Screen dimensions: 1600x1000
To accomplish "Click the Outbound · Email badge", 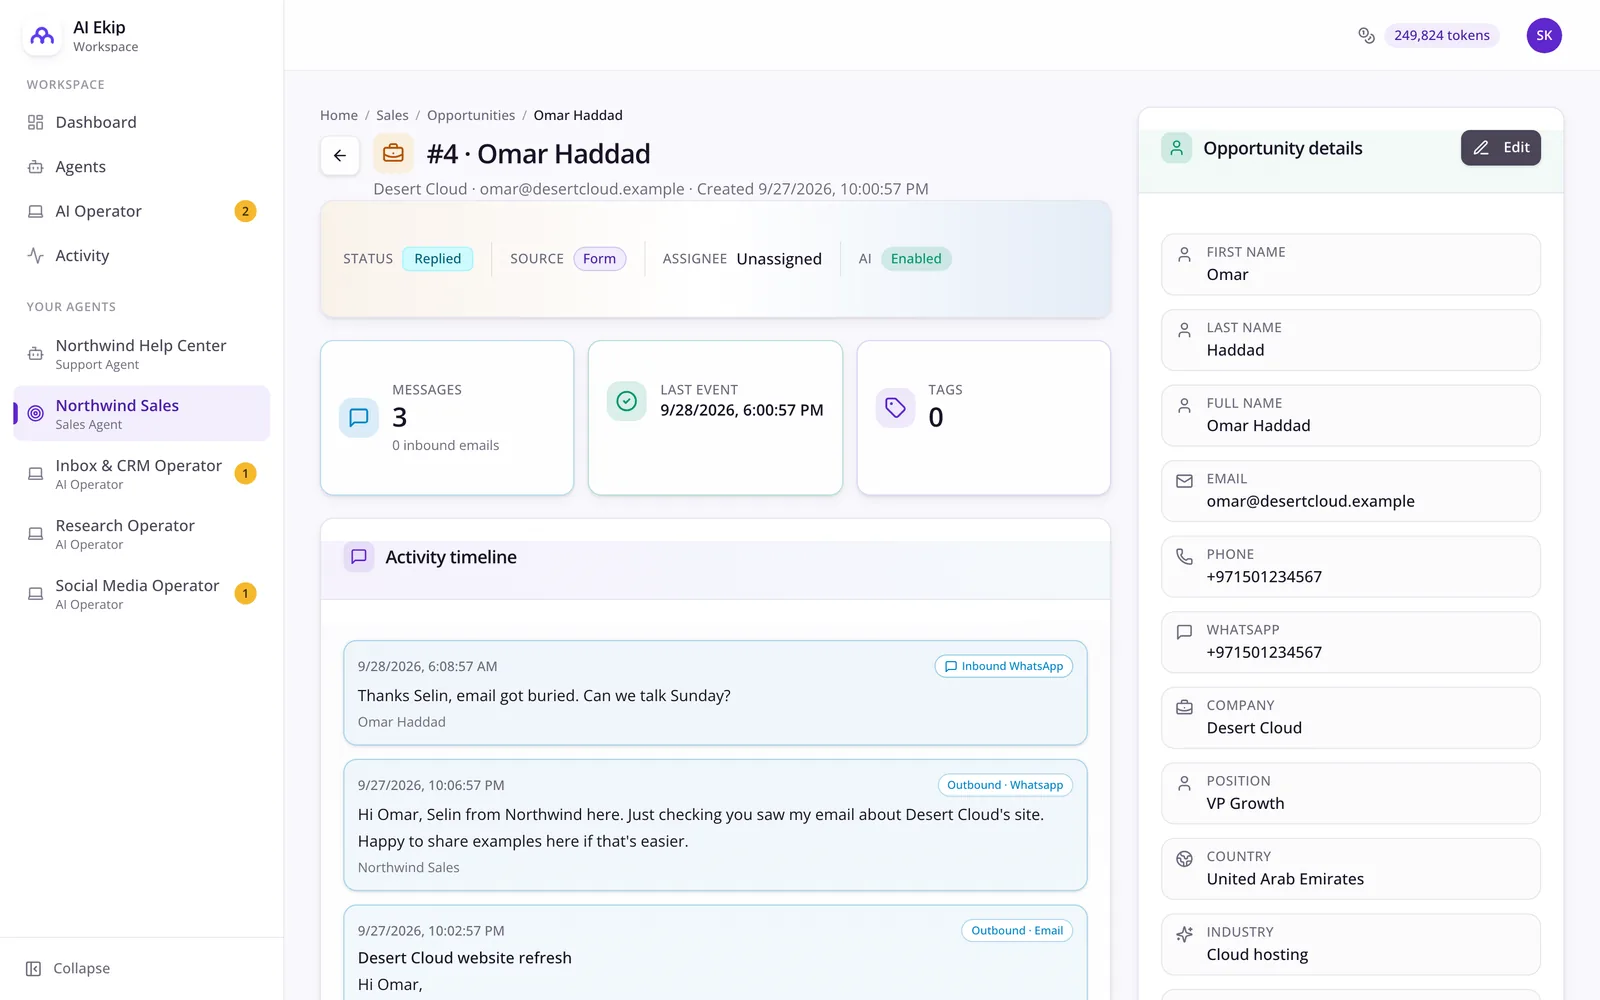I will point(1017,931).
